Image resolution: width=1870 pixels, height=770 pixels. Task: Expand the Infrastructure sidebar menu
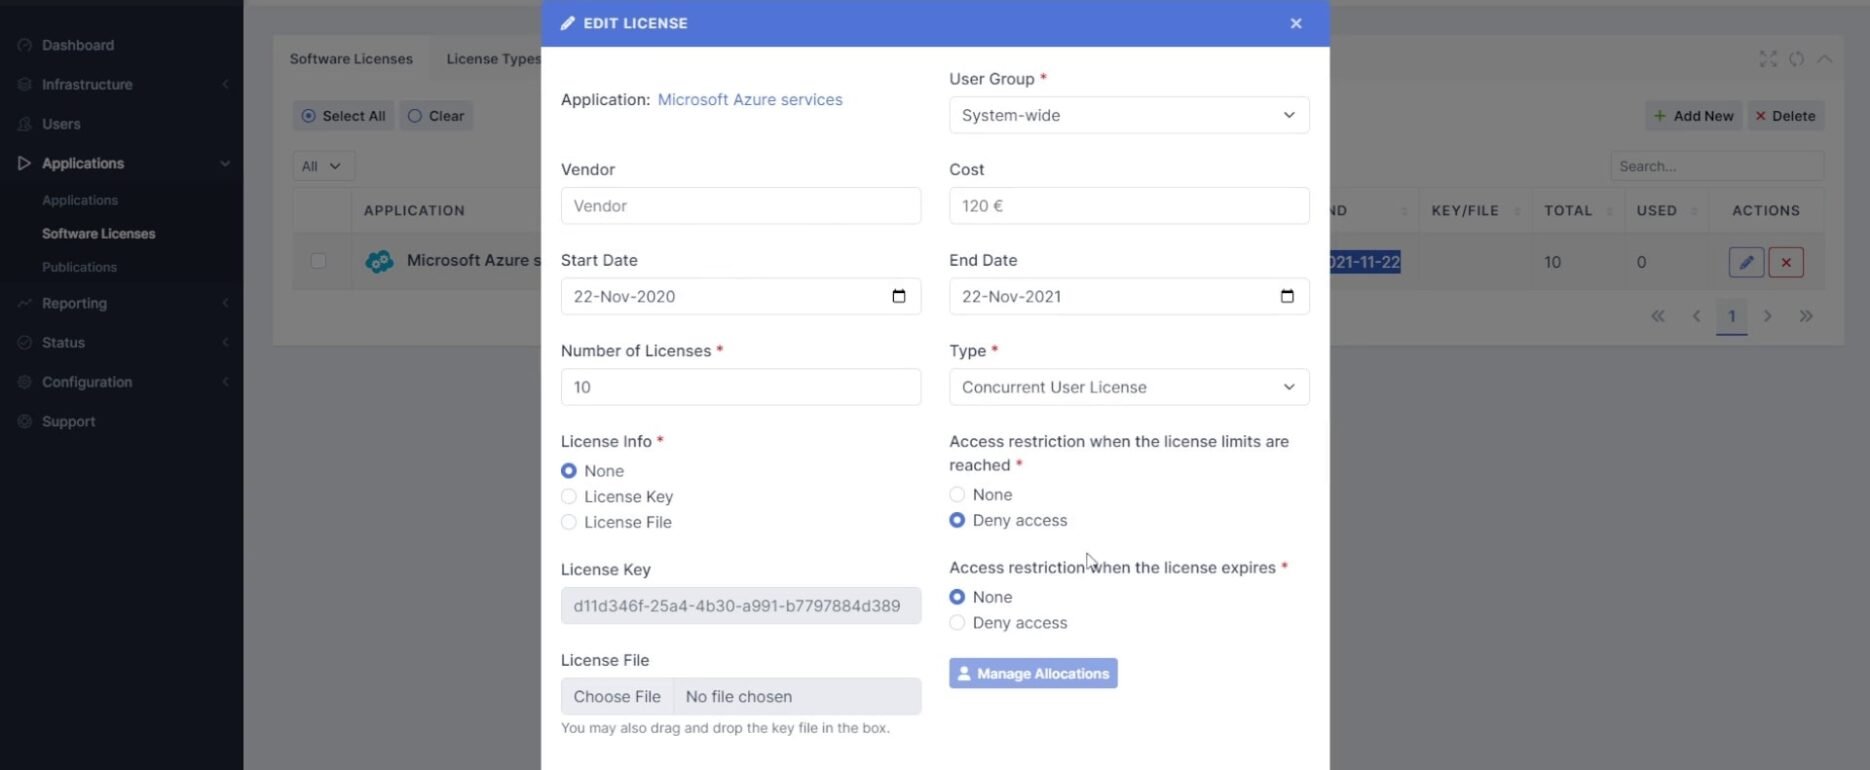pyautogui.click(x=87, y=85)
